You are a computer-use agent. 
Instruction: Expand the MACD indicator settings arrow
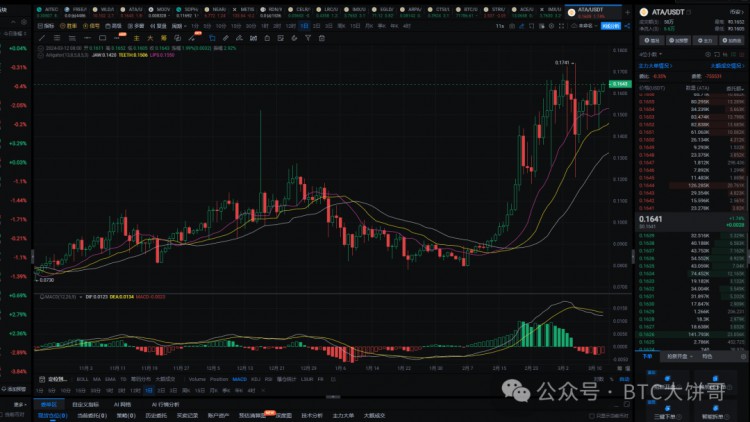point(81,297)
